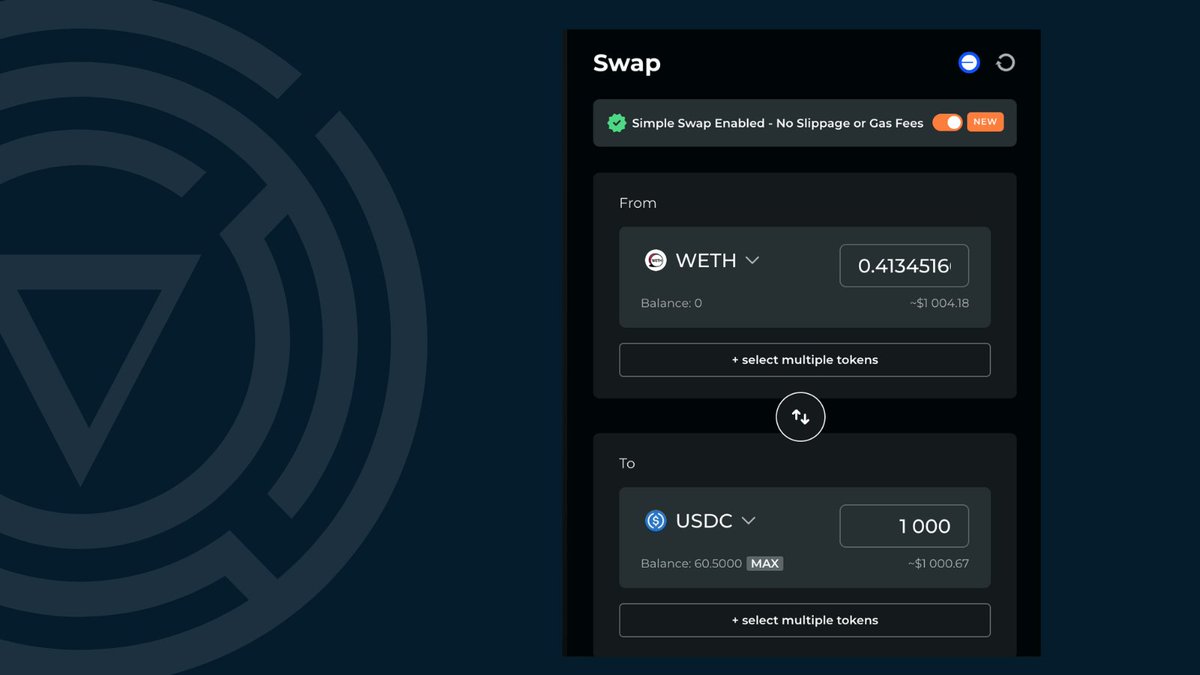Viewport: 1200px width, 675px height.
Task: Swap From and To direction arrows
Action: (800, 417)
